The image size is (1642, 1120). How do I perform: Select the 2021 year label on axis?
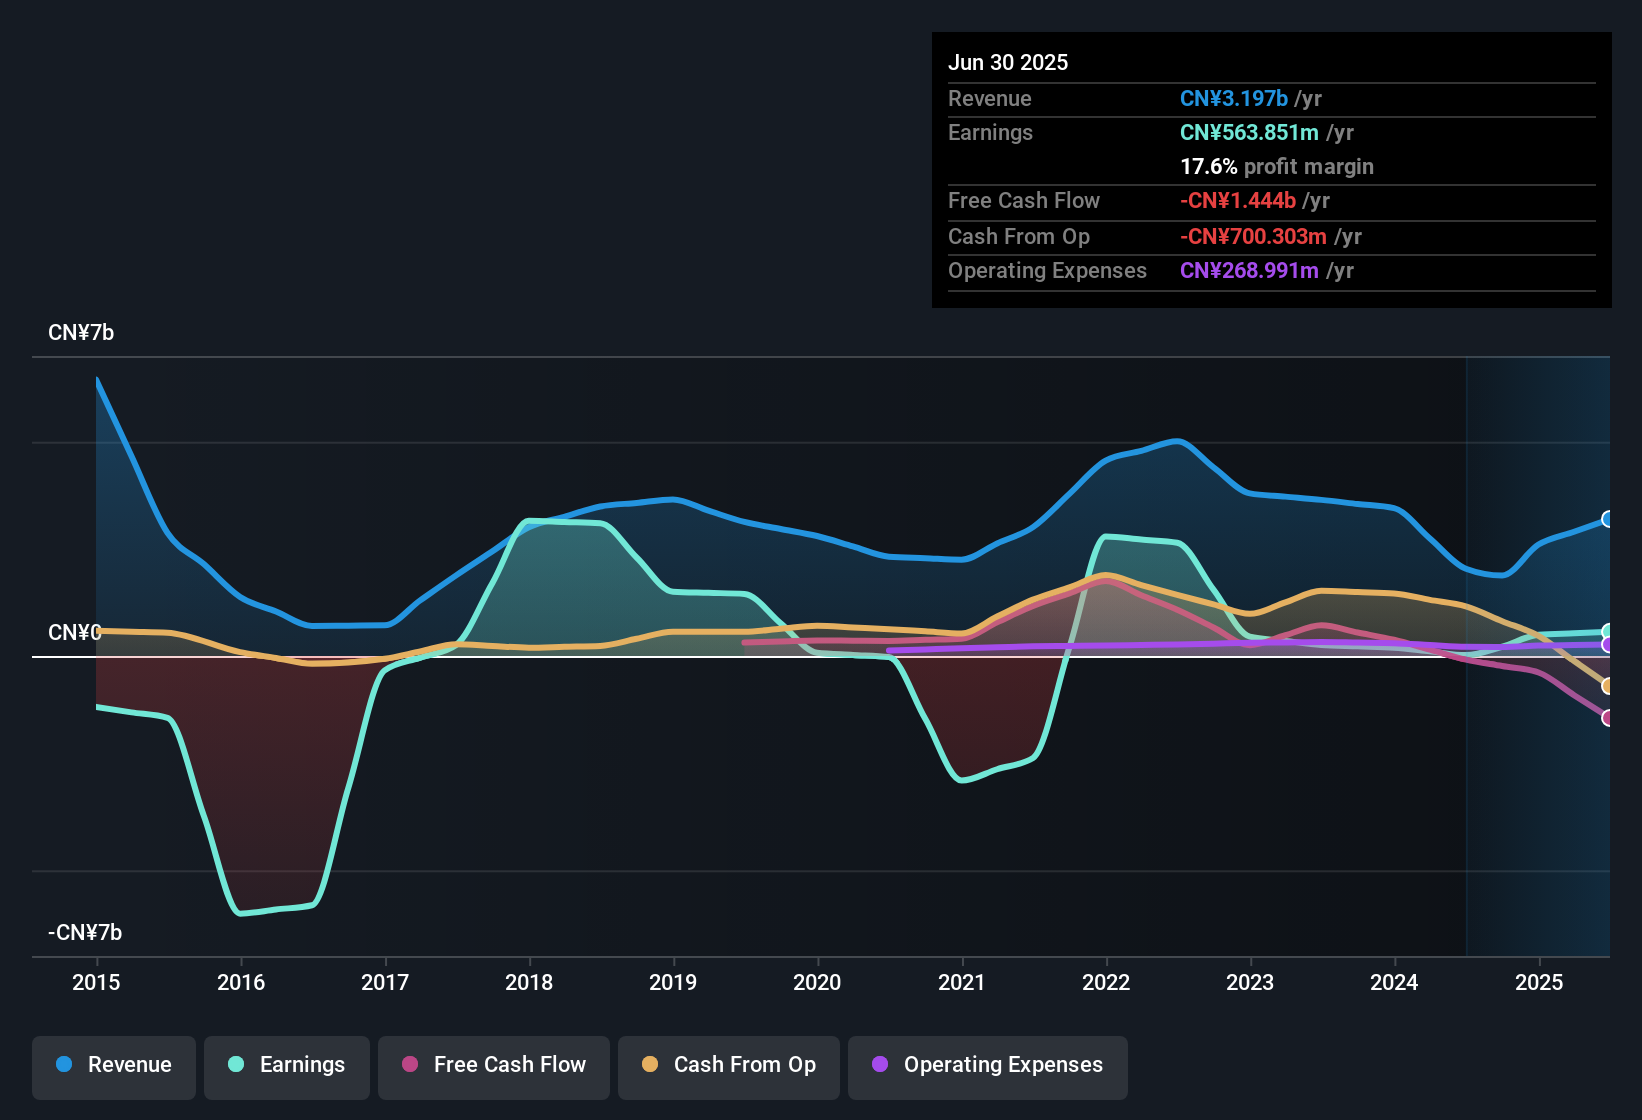961,983
